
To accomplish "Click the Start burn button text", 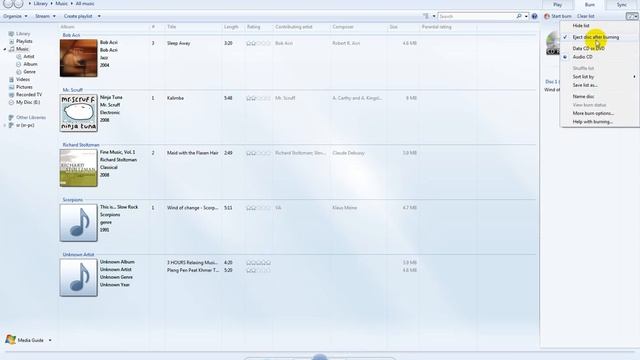I will [x=561, y=16].
